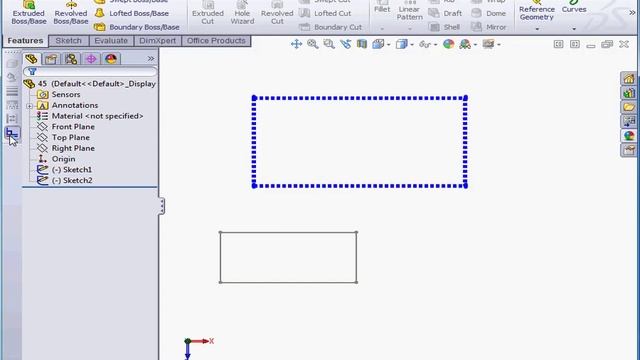Click the Reference Geometry button
640x360 pixels.
(537, 11)
